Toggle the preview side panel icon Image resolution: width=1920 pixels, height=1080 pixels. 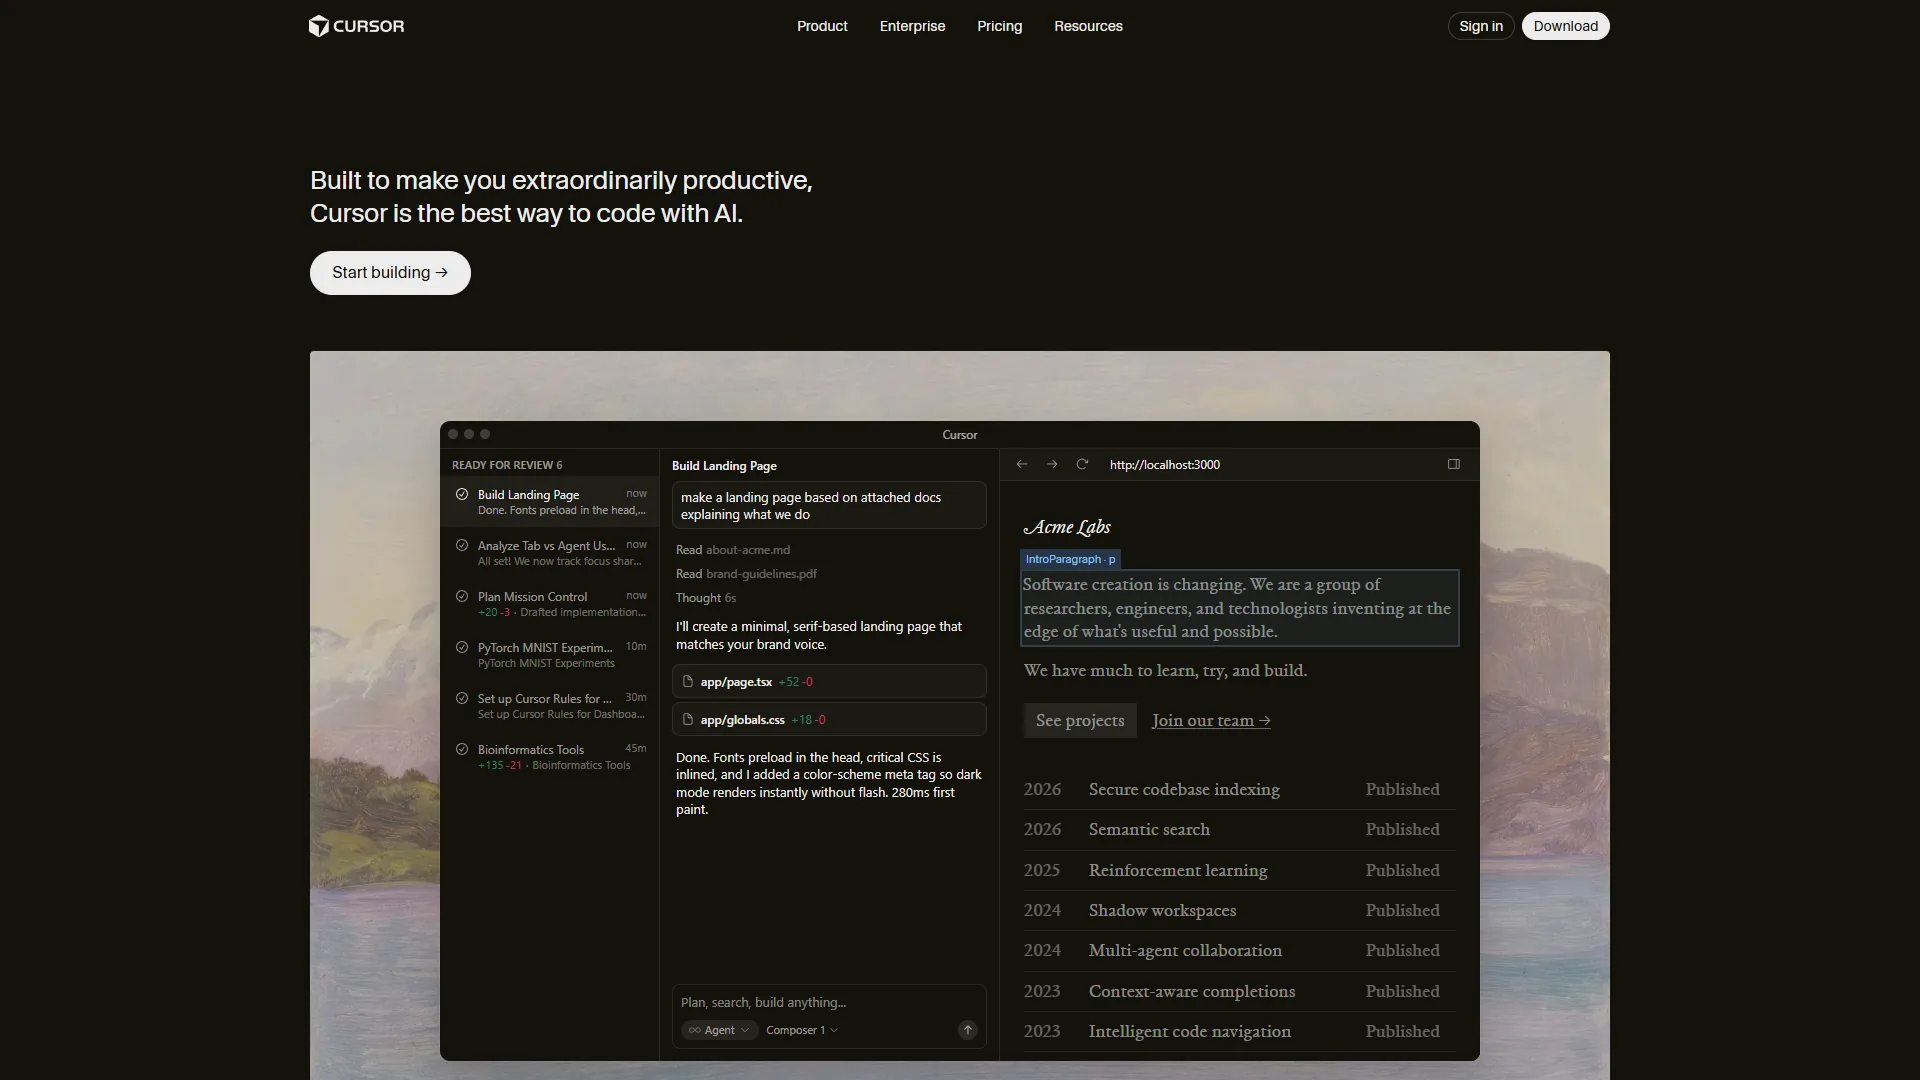[1454, 464]
